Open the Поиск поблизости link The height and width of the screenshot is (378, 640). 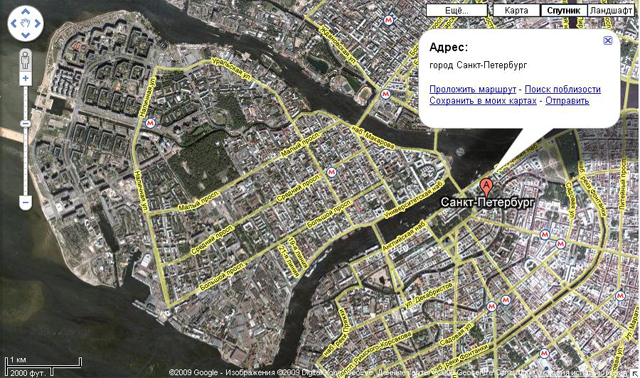(562, 89)
